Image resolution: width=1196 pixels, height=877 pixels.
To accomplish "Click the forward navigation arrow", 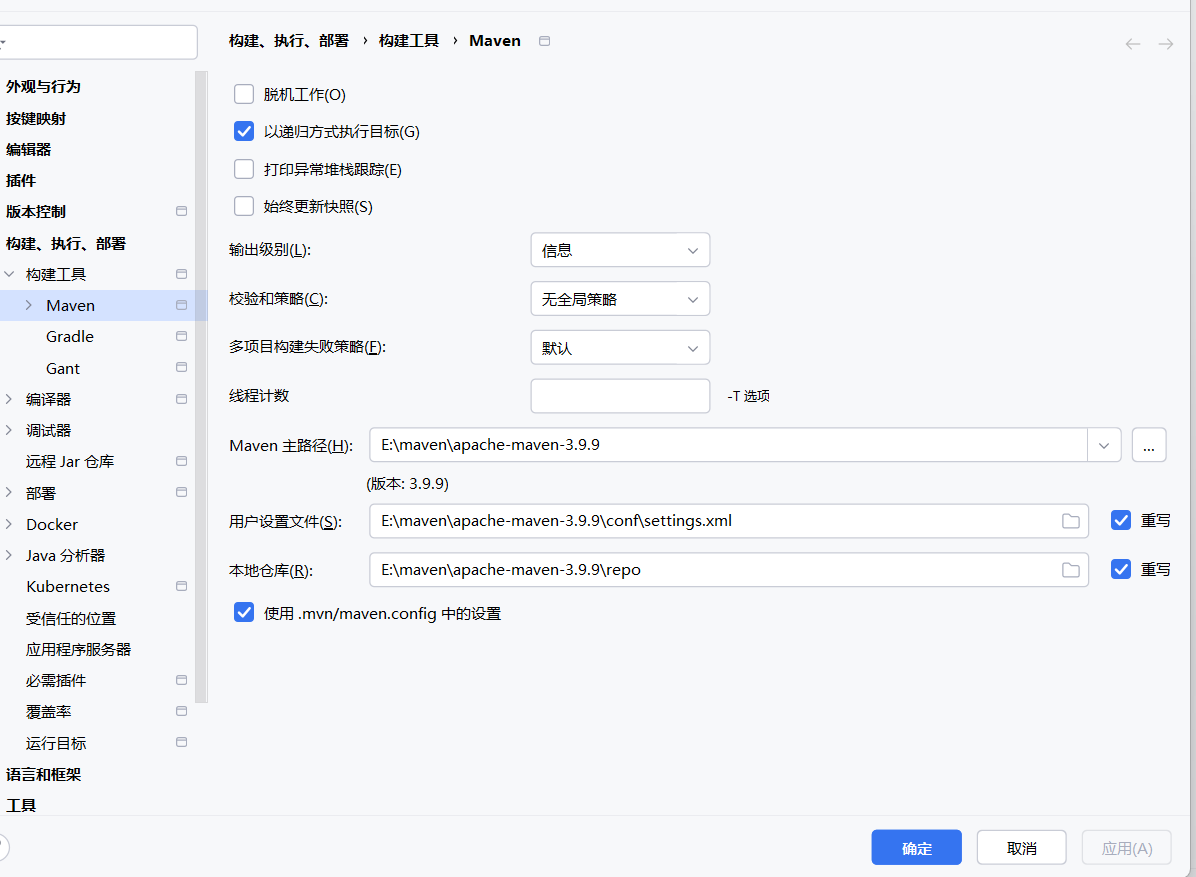I will pos(1165,44).
